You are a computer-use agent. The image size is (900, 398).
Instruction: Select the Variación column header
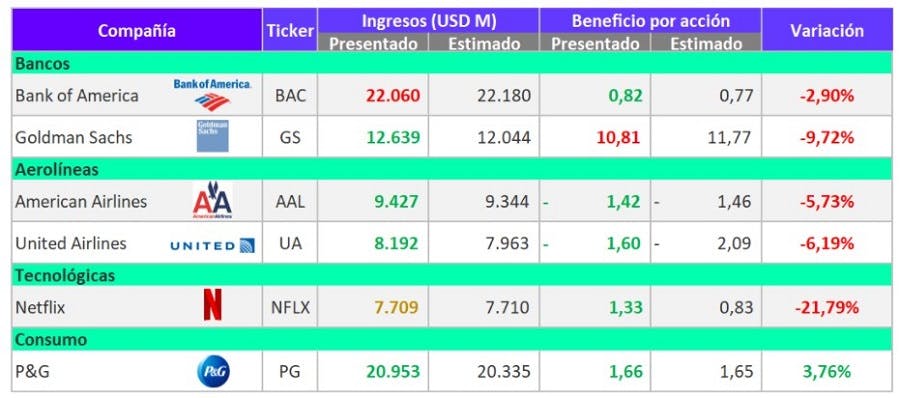827,30
